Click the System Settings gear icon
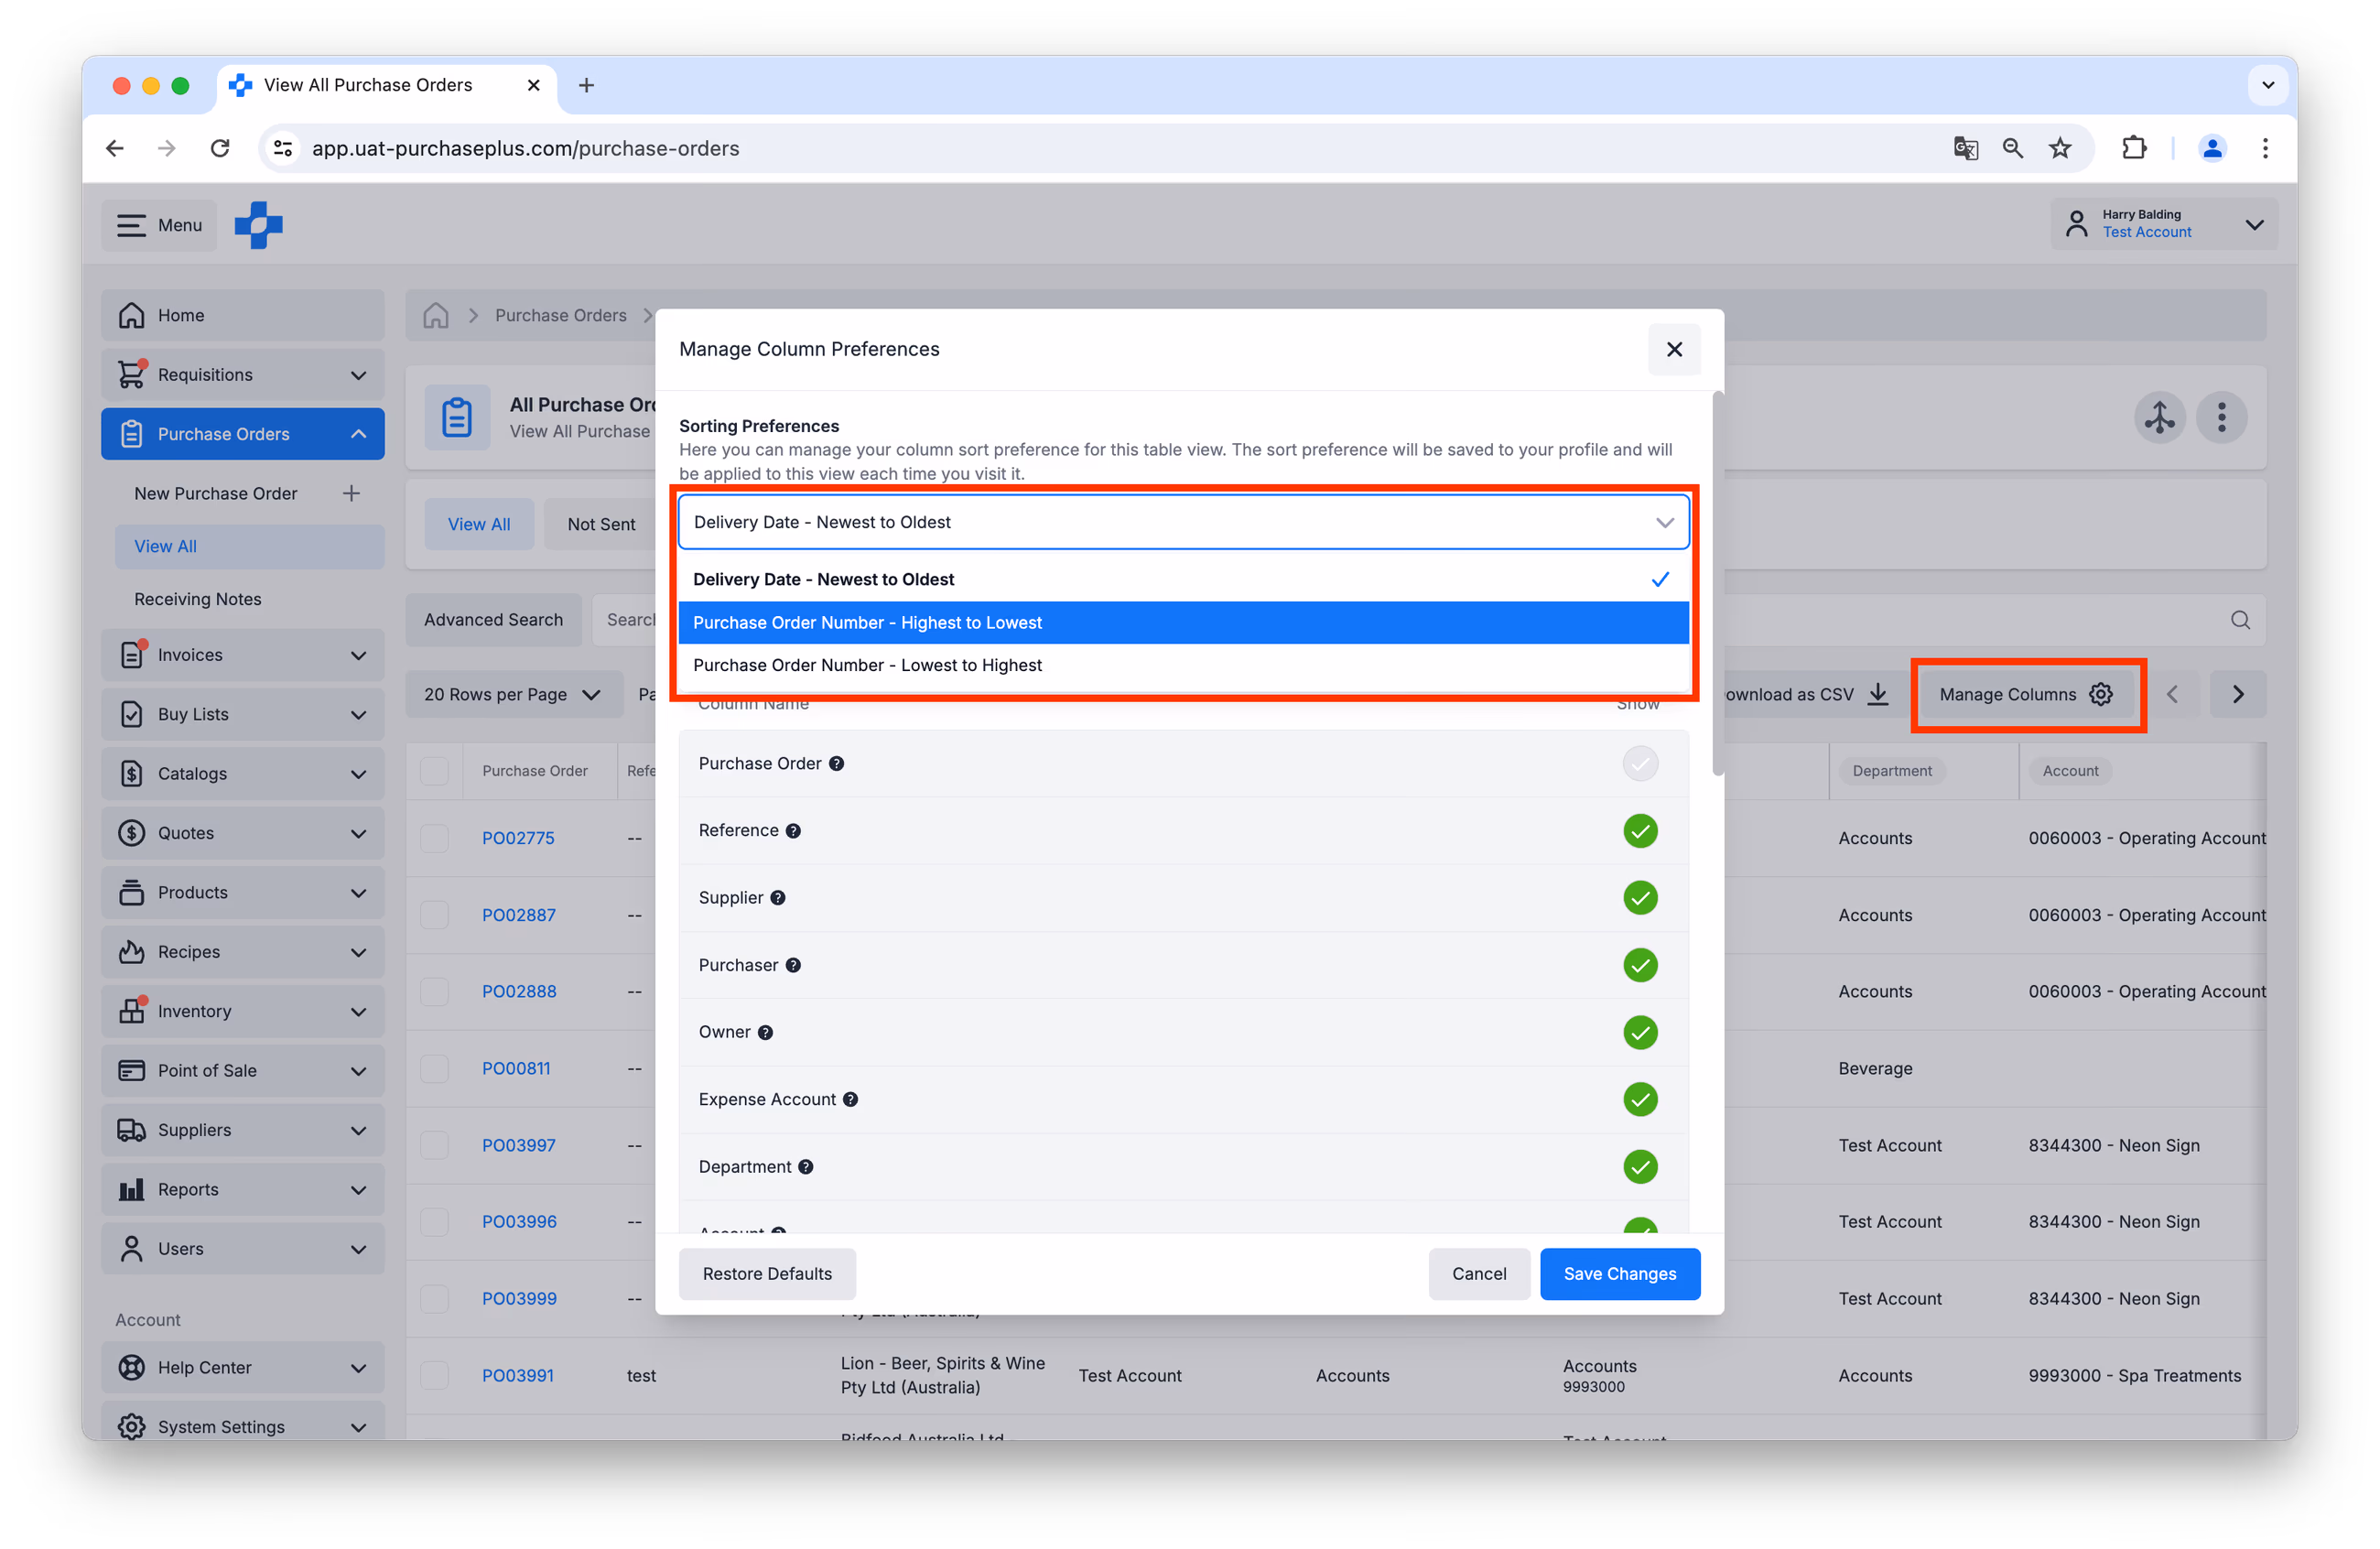 [x=131, y=1426]
